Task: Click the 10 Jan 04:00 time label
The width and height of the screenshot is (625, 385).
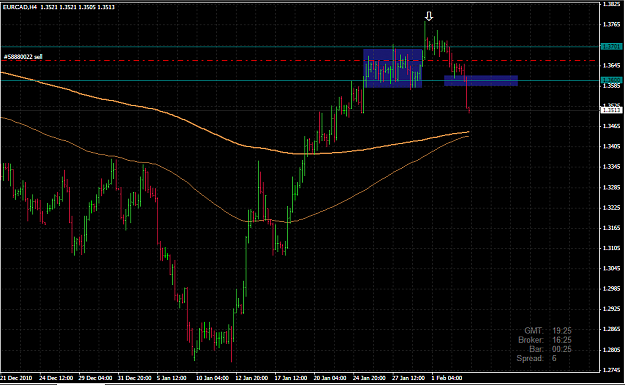Action: [x=212, y=378]
